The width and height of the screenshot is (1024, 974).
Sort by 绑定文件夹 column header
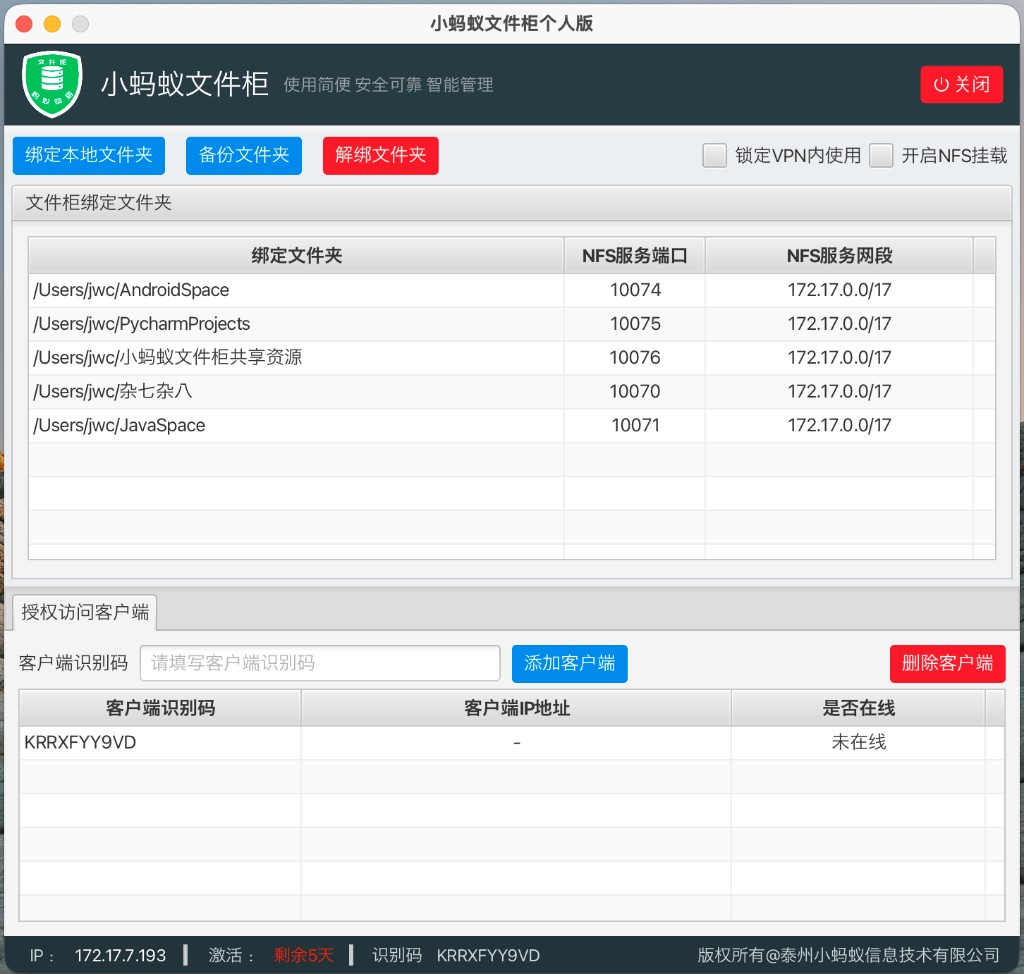296,255
